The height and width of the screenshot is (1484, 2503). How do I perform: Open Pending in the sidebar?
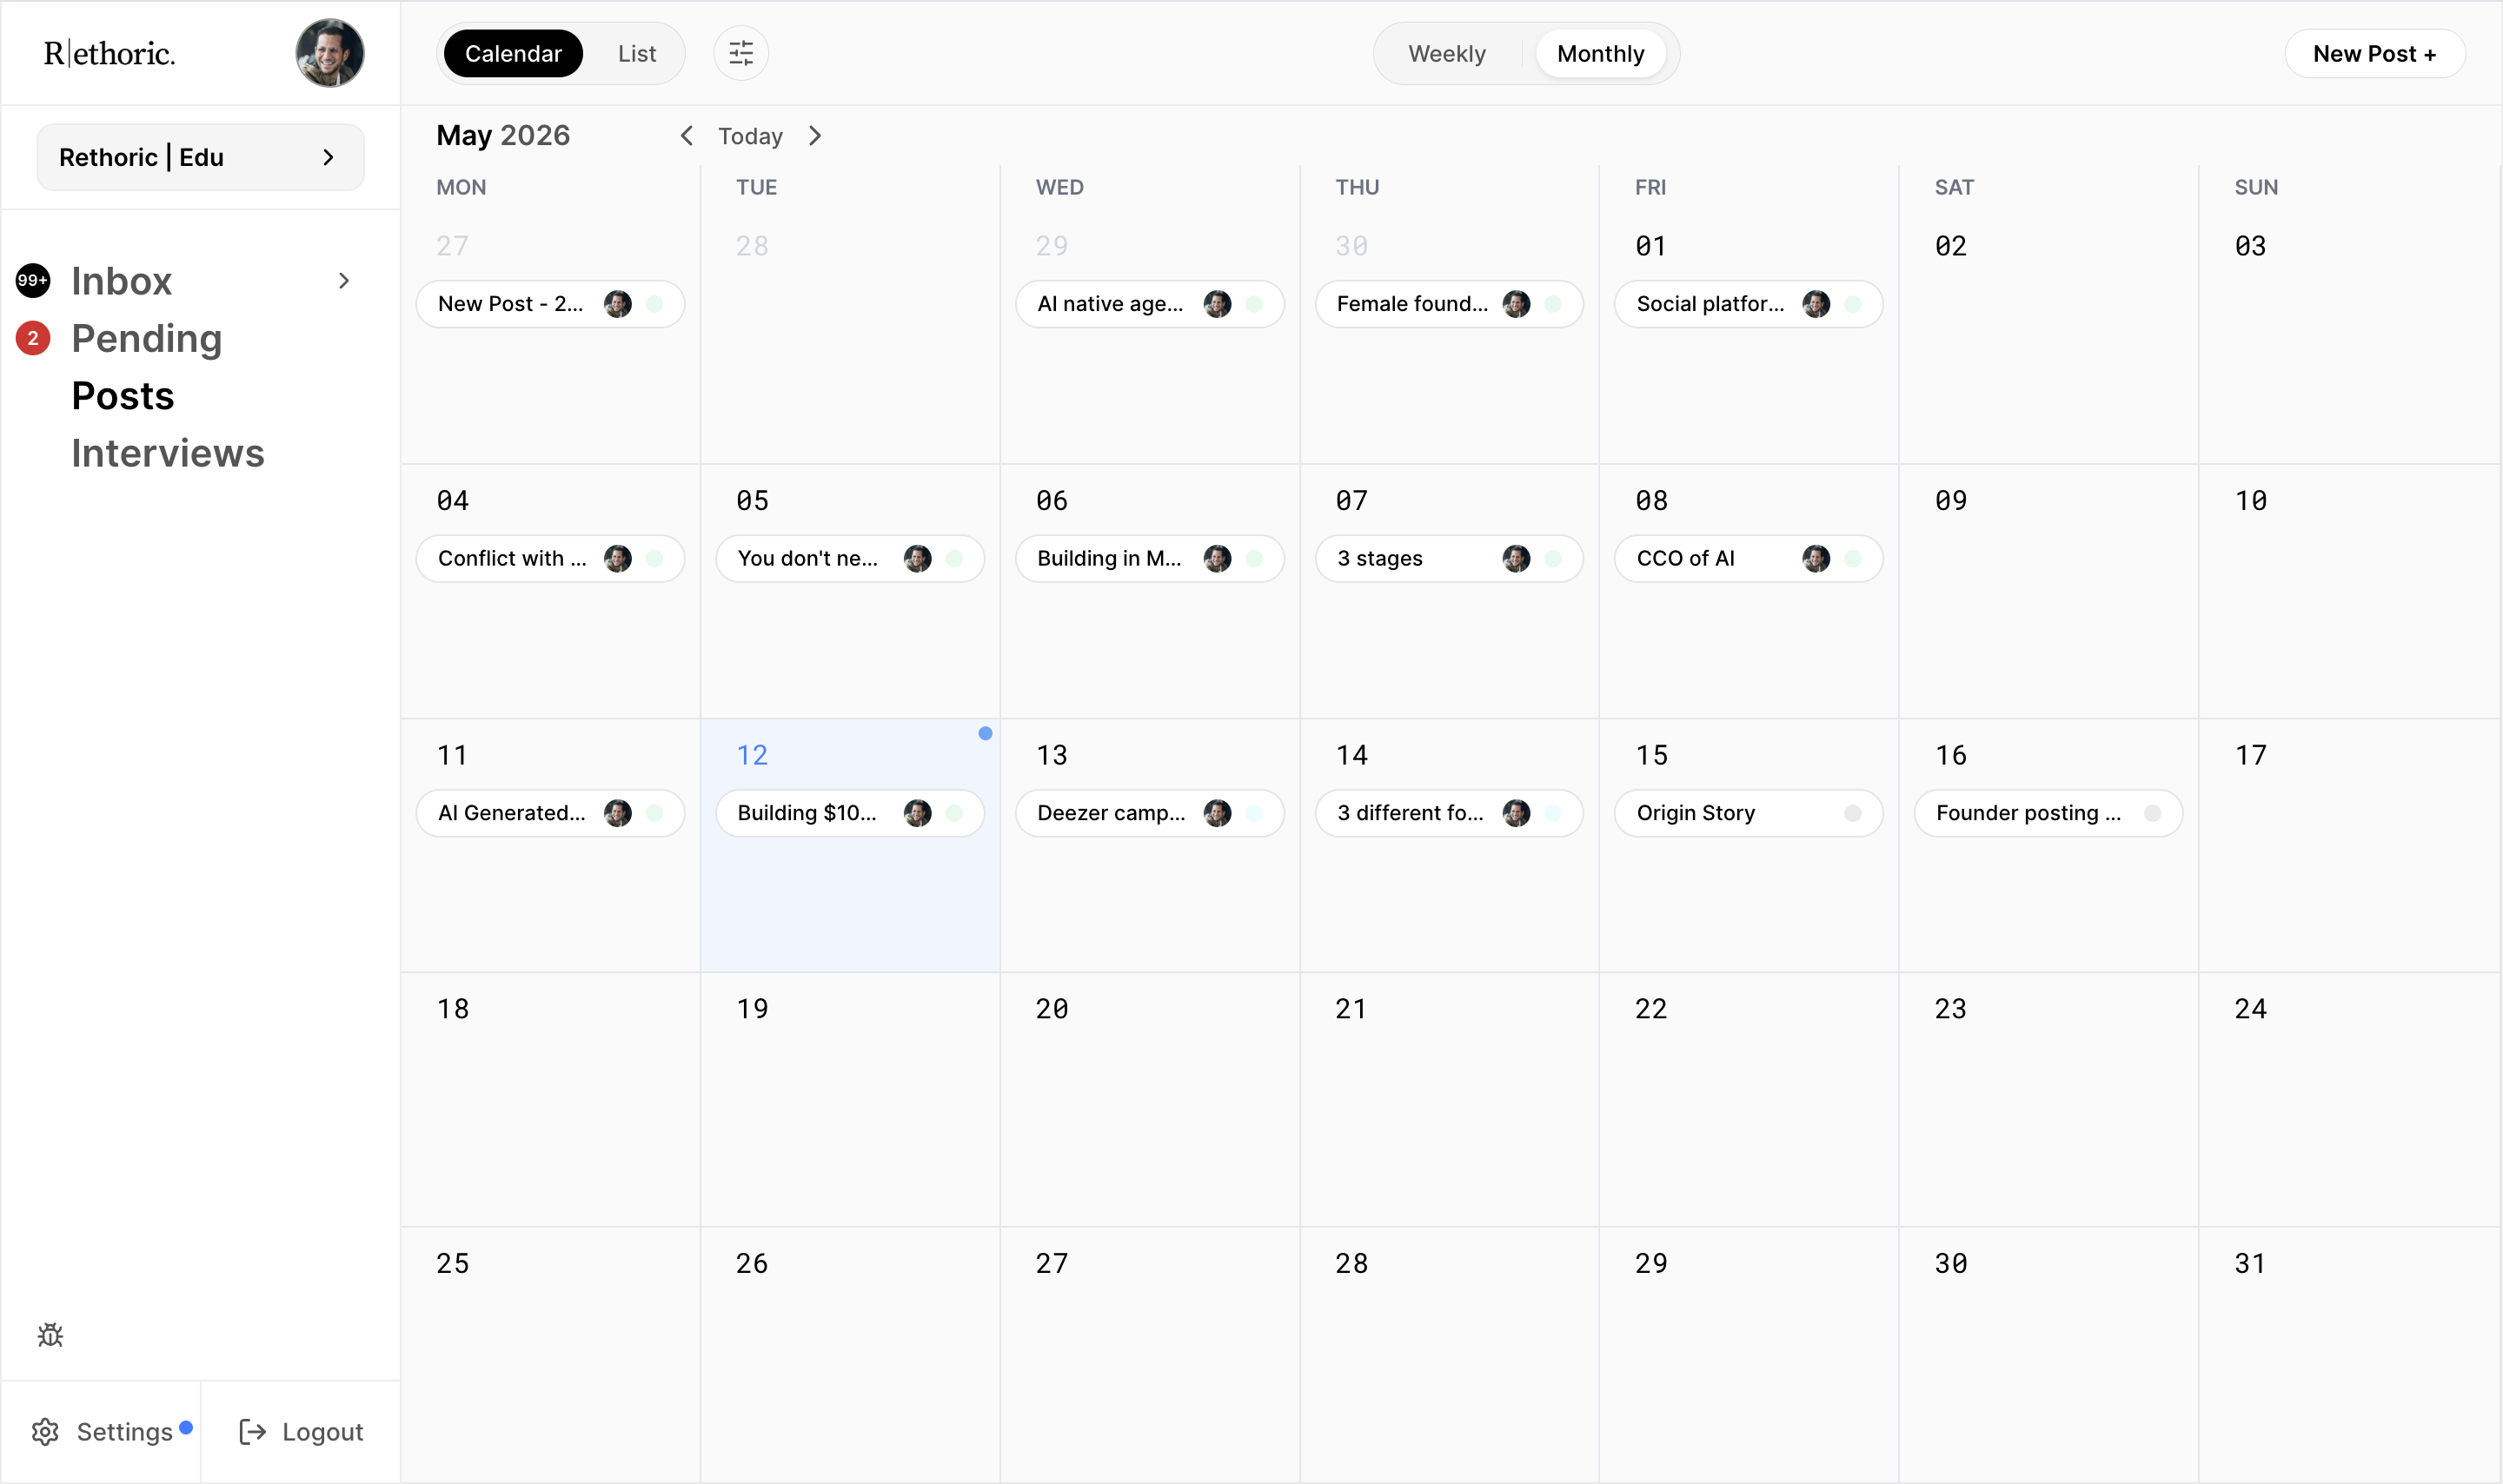147,338
